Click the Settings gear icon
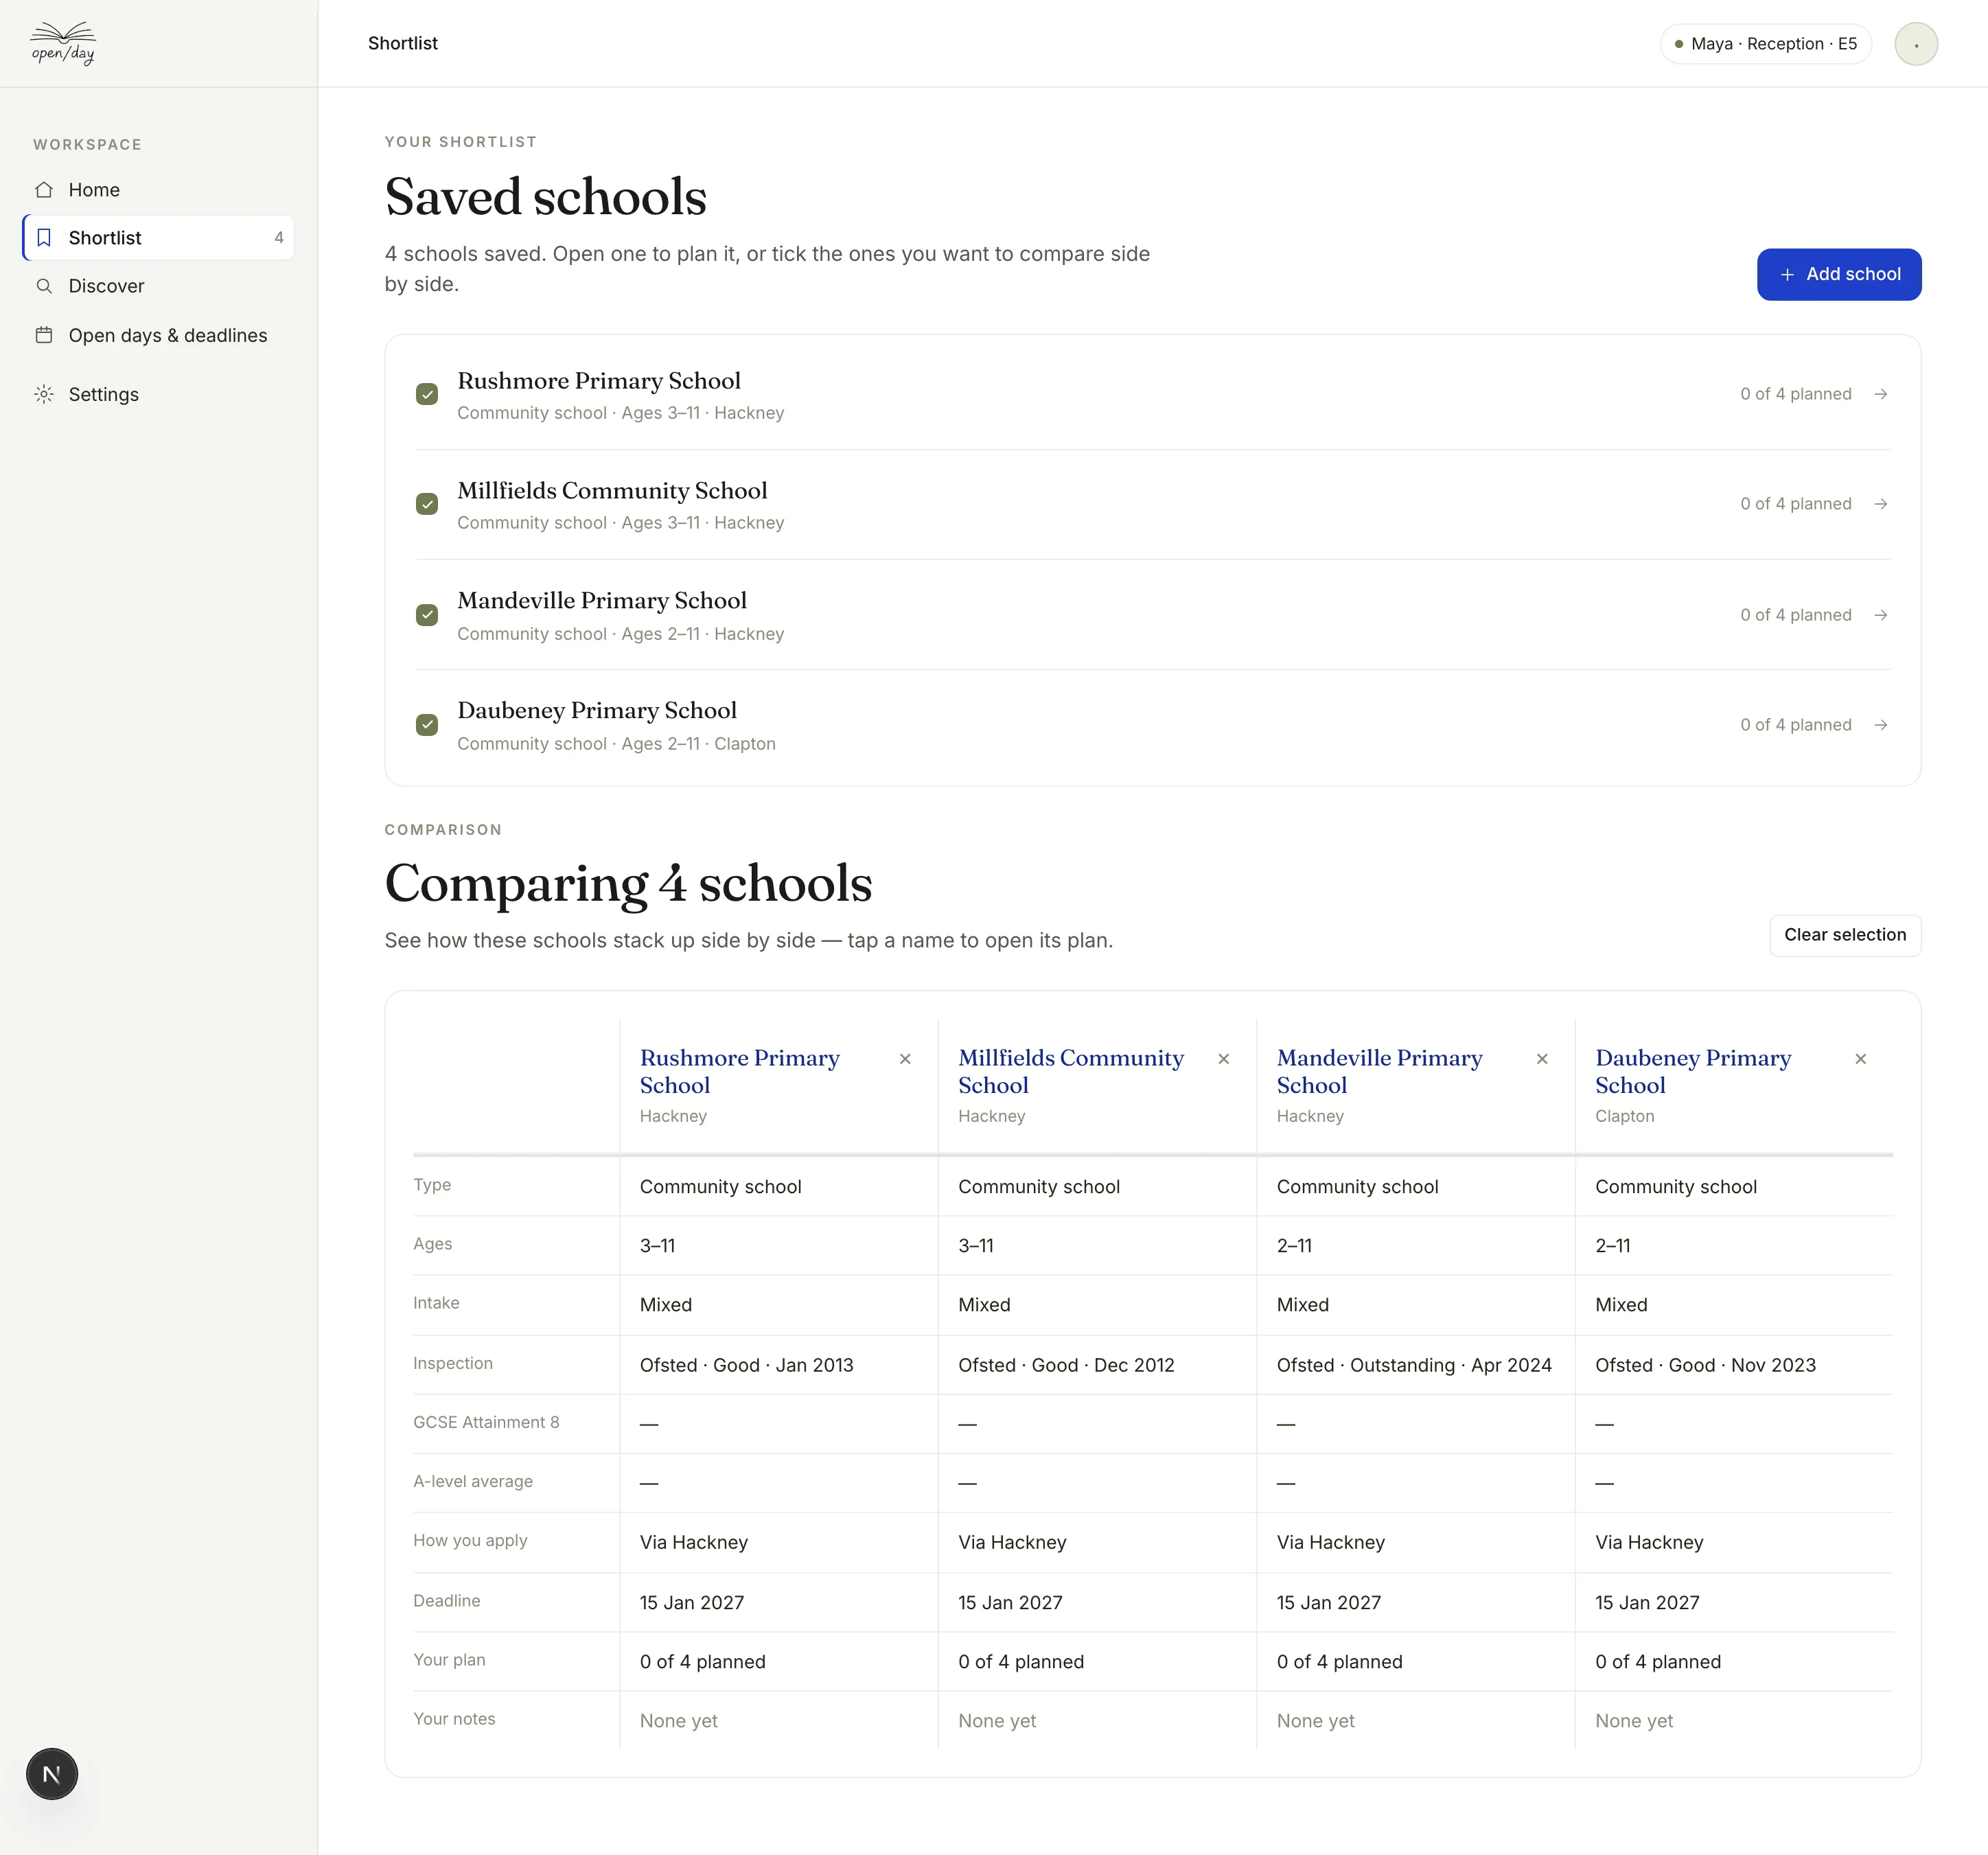The image size is (1988, 1855). coord(44,394)
